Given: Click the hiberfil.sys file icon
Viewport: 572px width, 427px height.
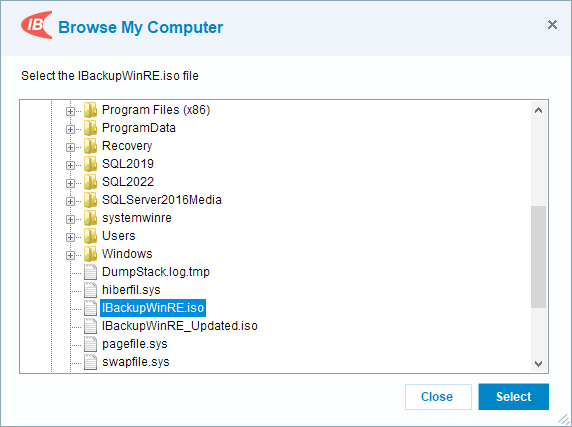Looking at the screenshot, I should 90,290.
